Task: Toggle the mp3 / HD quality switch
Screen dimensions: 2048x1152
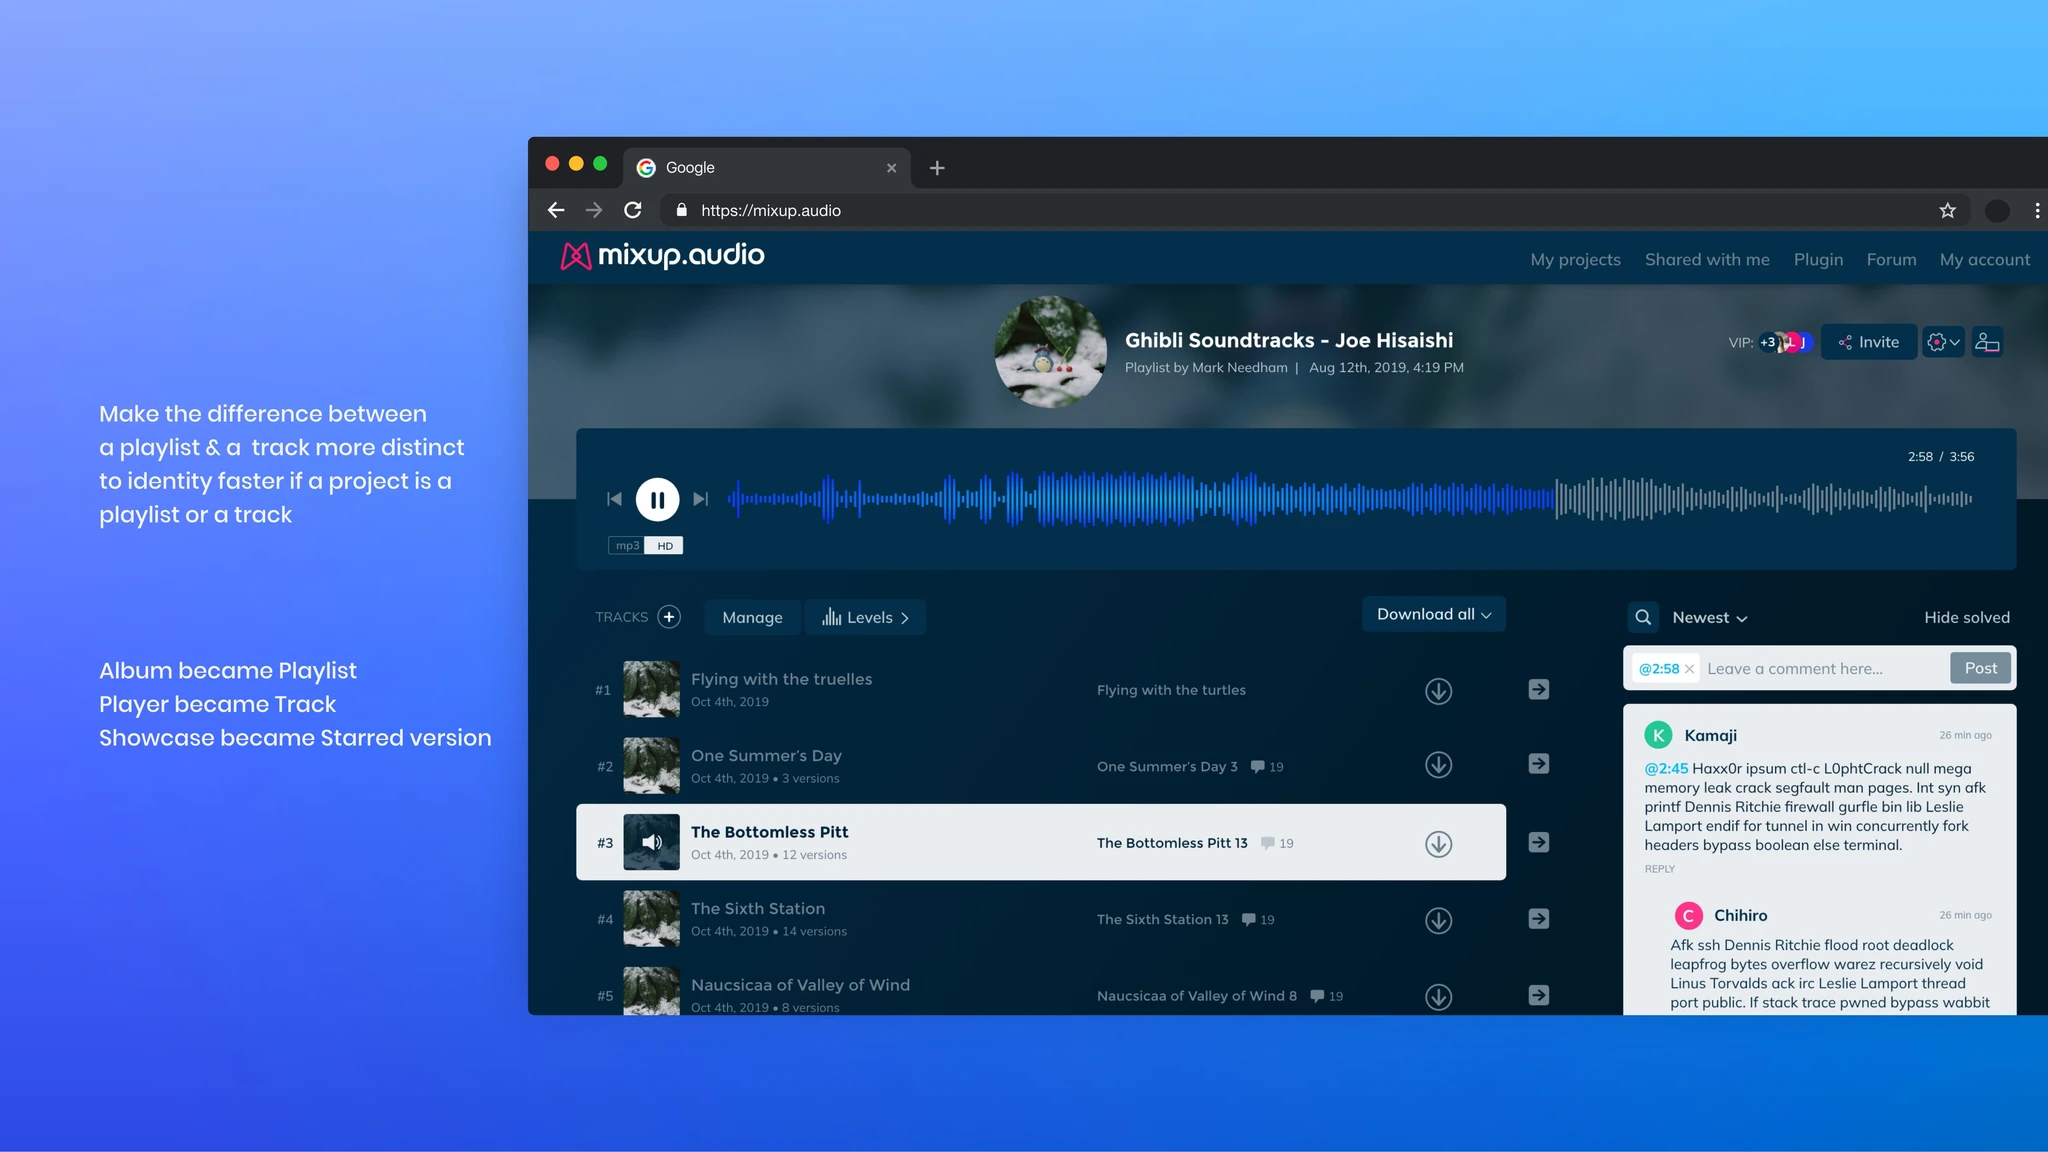Action: point(646,545)
